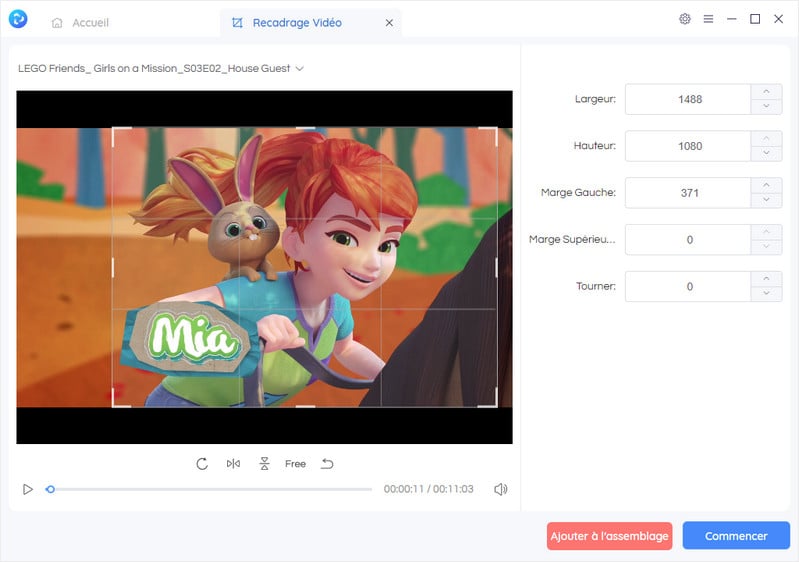Increase Tourner with up arrow

pyautogui.click(x=766, y=279)
